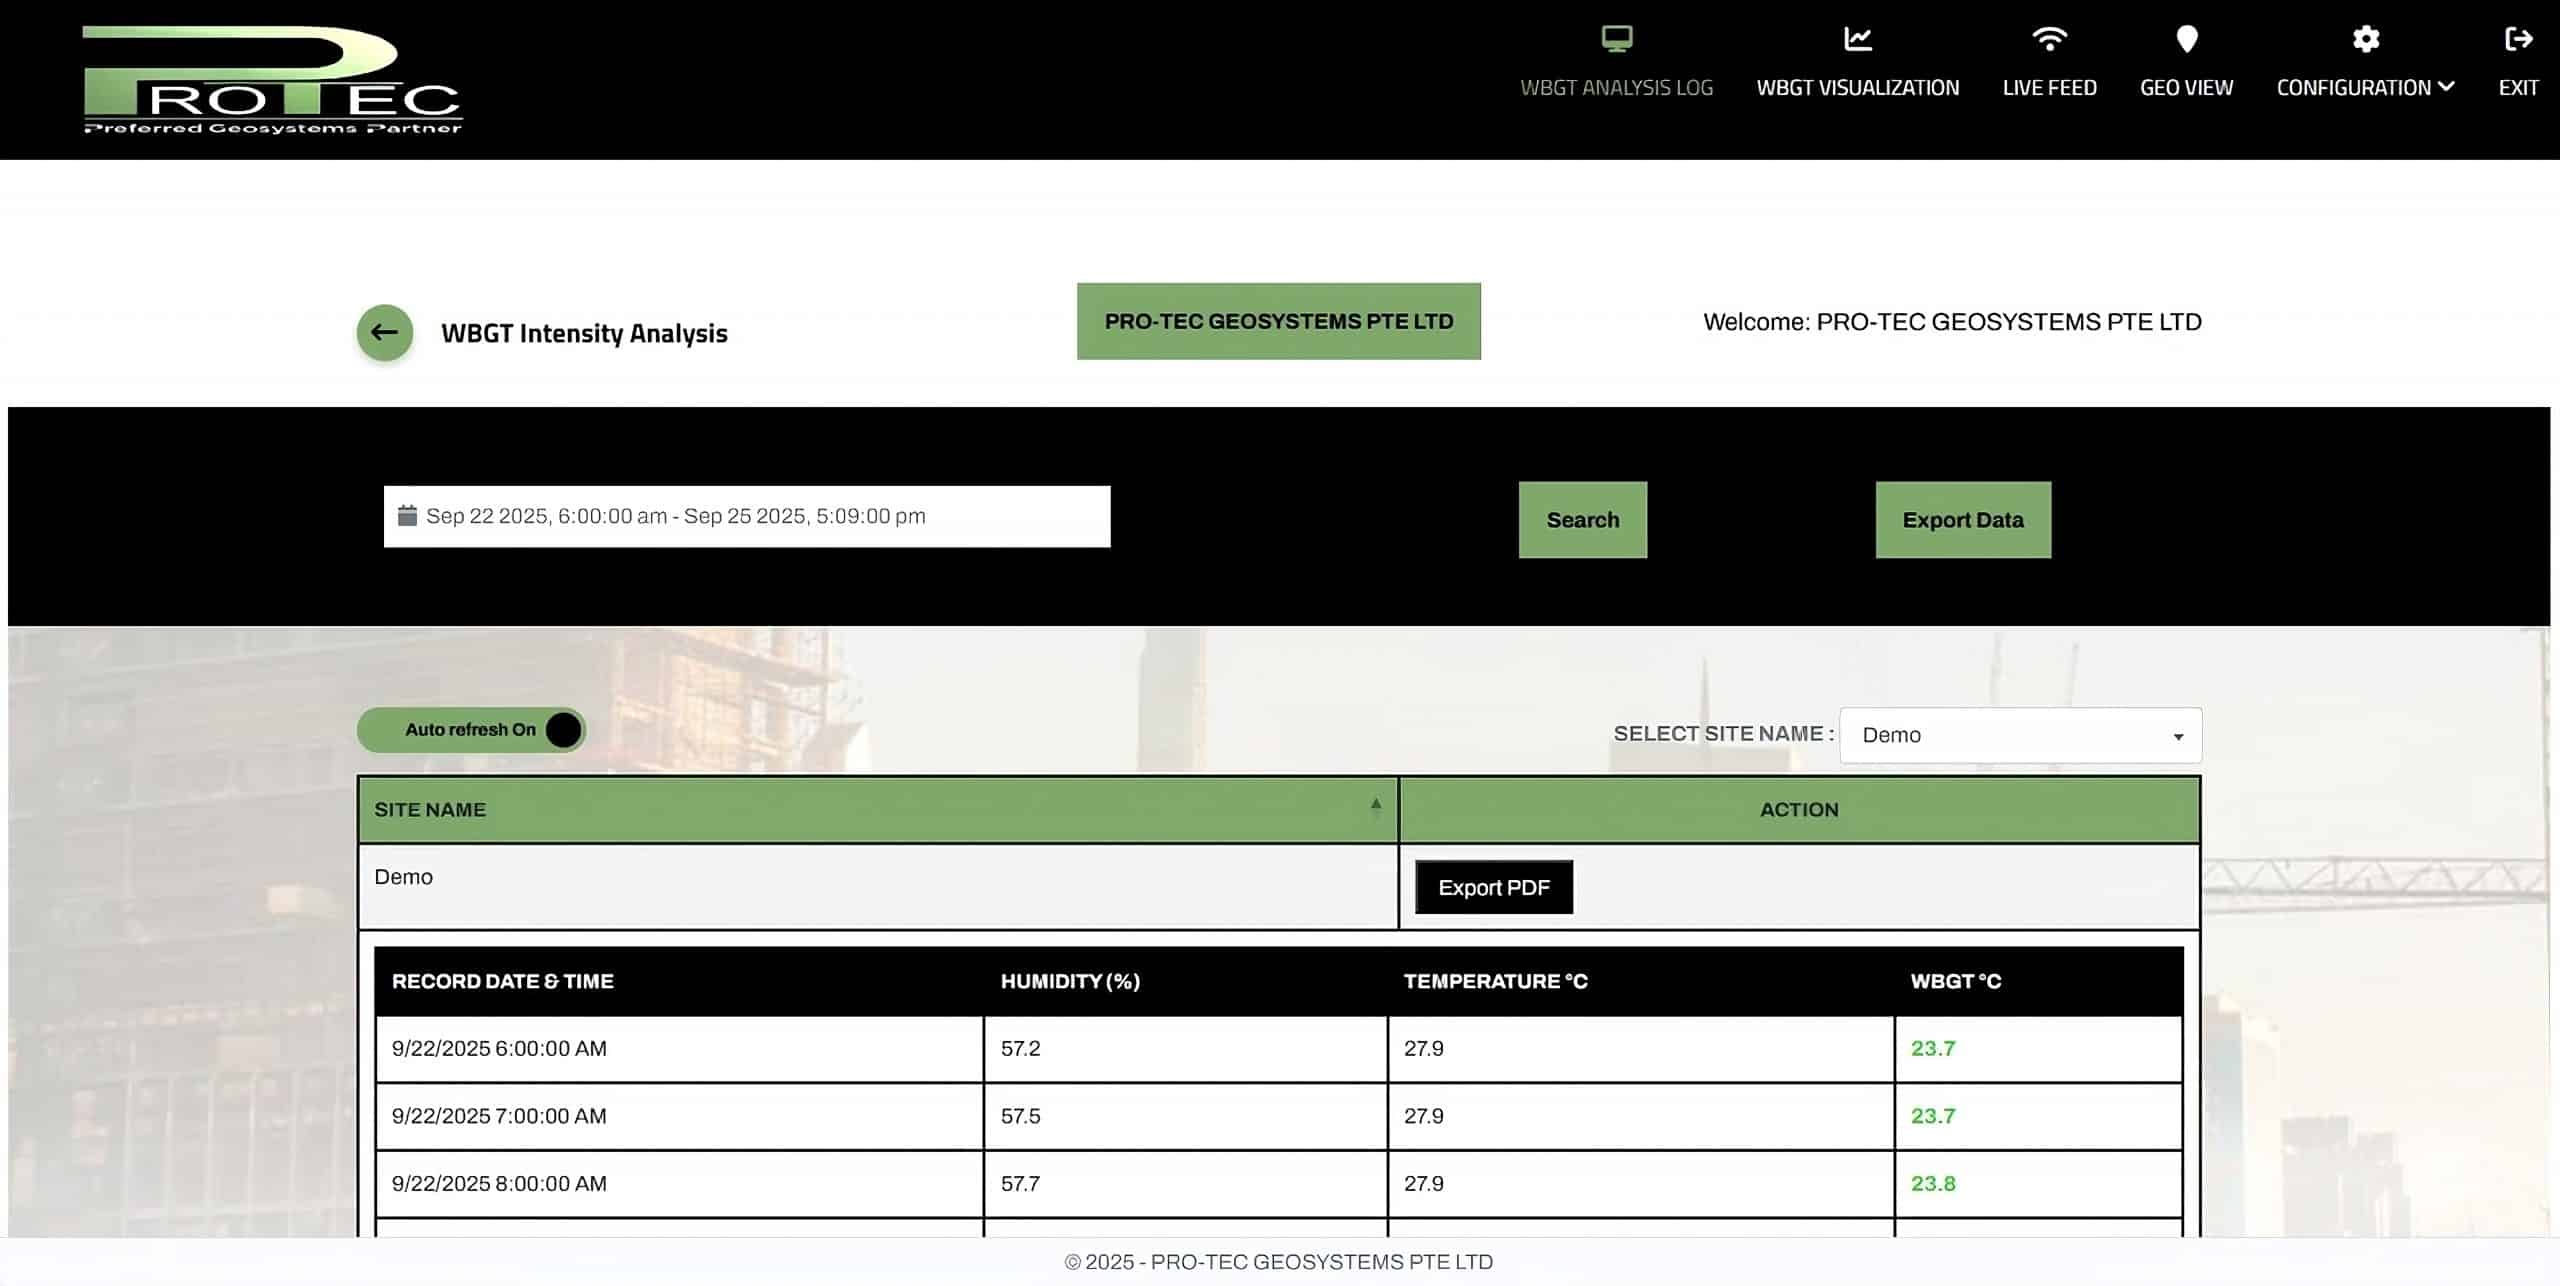Click the Configuration gear icon
Viewport: 2560px width, 1286px height.
(2365, 39)
